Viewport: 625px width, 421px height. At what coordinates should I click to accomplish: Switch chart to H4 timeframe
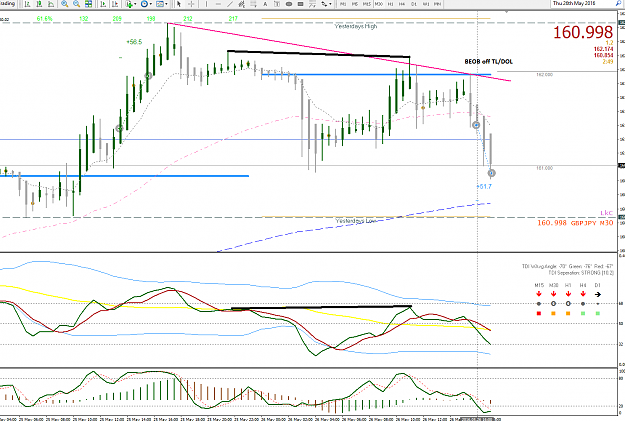402,4
